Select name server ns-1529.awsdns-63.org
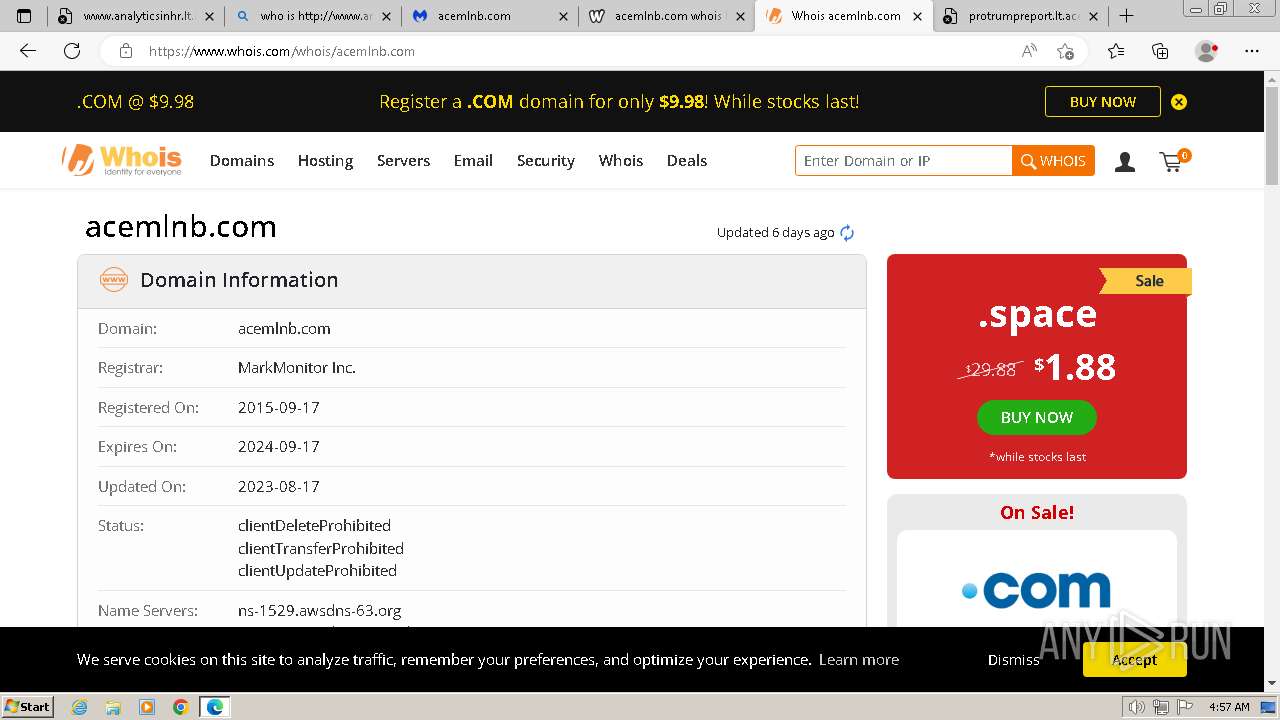The image size is (1280, 720). [320, 610]
